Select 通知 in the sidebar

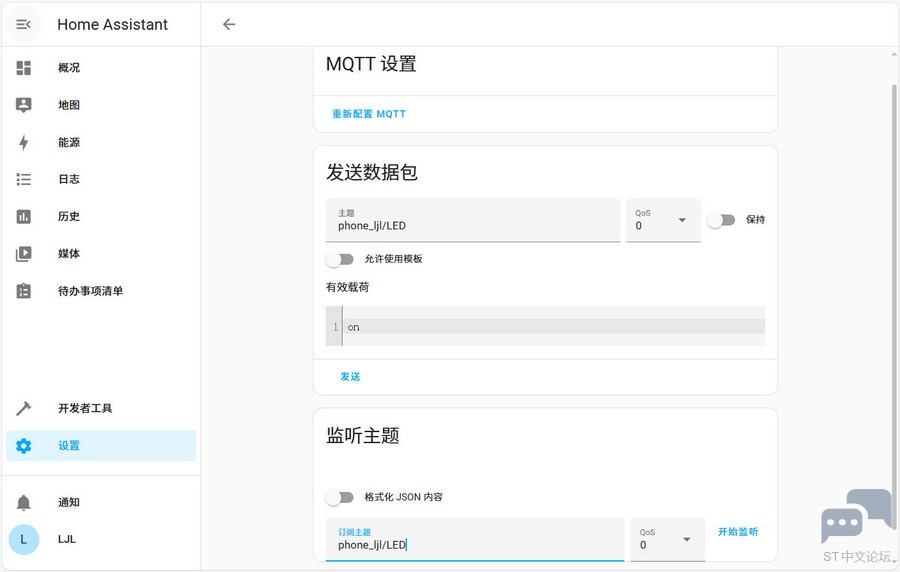tap(69, 503)
